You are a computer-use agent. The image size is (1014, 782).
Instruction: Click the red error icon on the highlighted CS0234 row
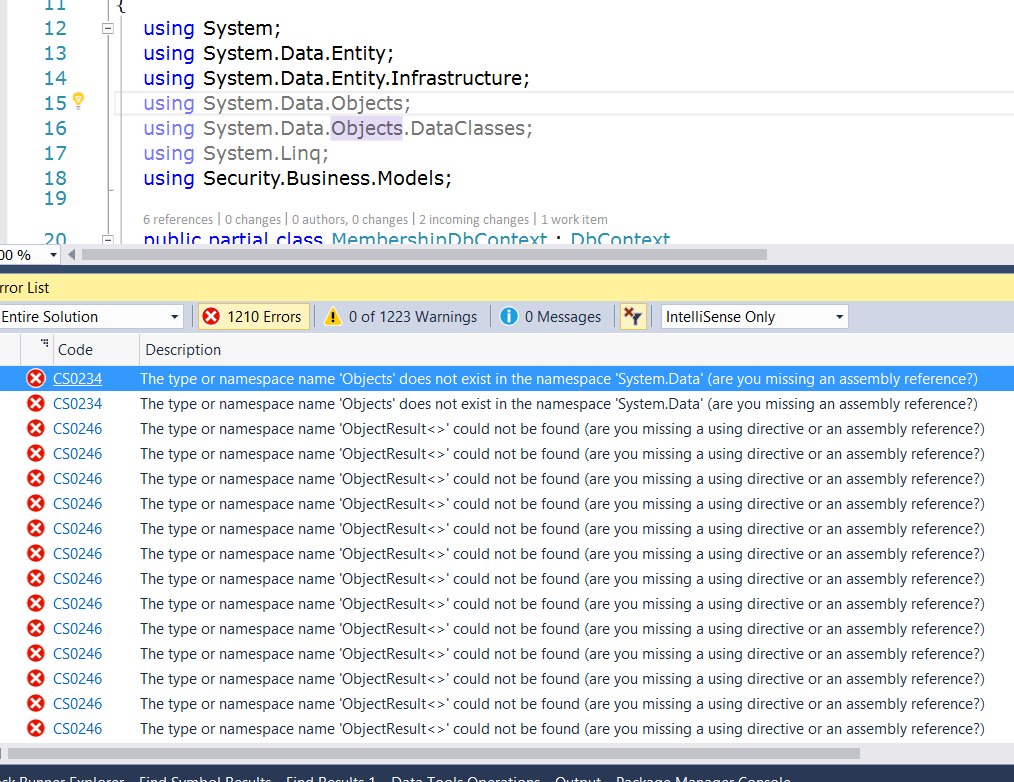tap(36, 378)
